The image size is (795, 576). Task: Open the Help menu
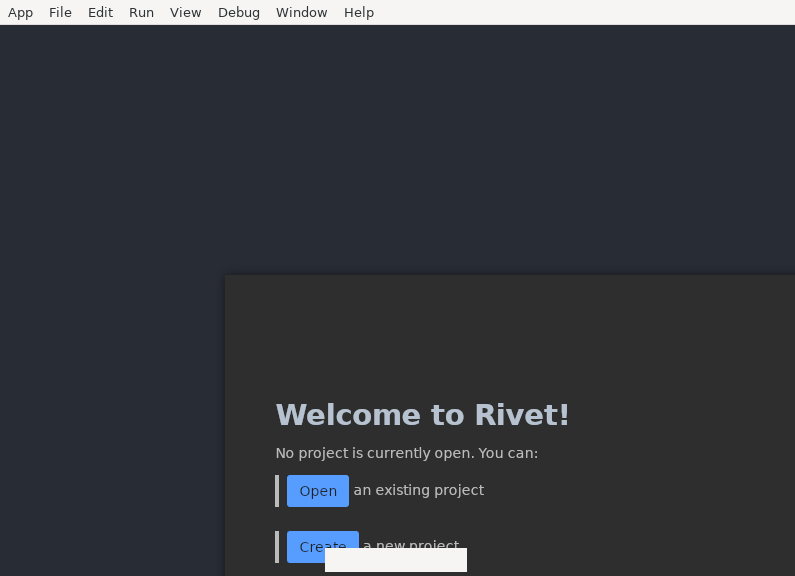click(x=359, y=12)
